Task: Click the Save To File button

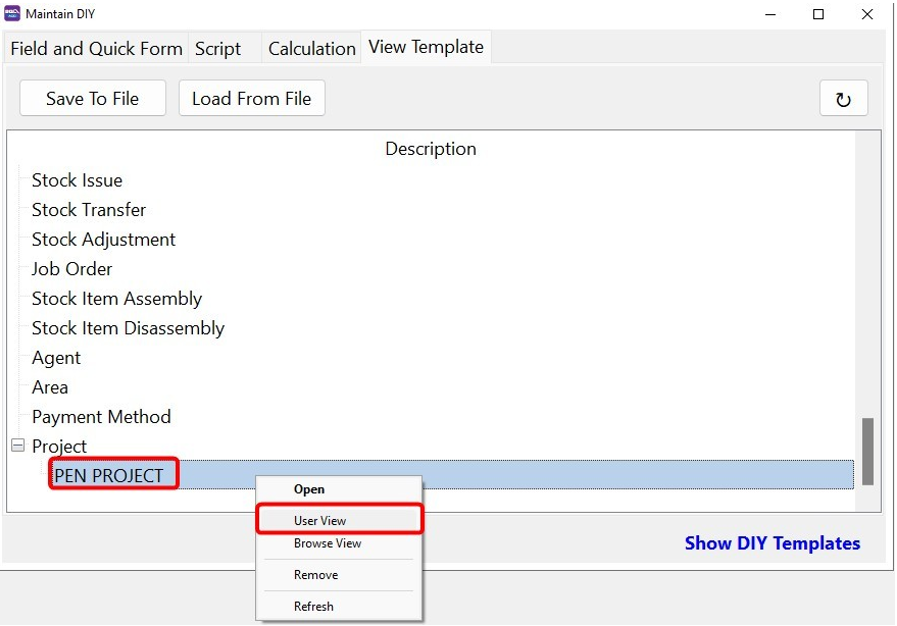Action: [x=92, y=98]
